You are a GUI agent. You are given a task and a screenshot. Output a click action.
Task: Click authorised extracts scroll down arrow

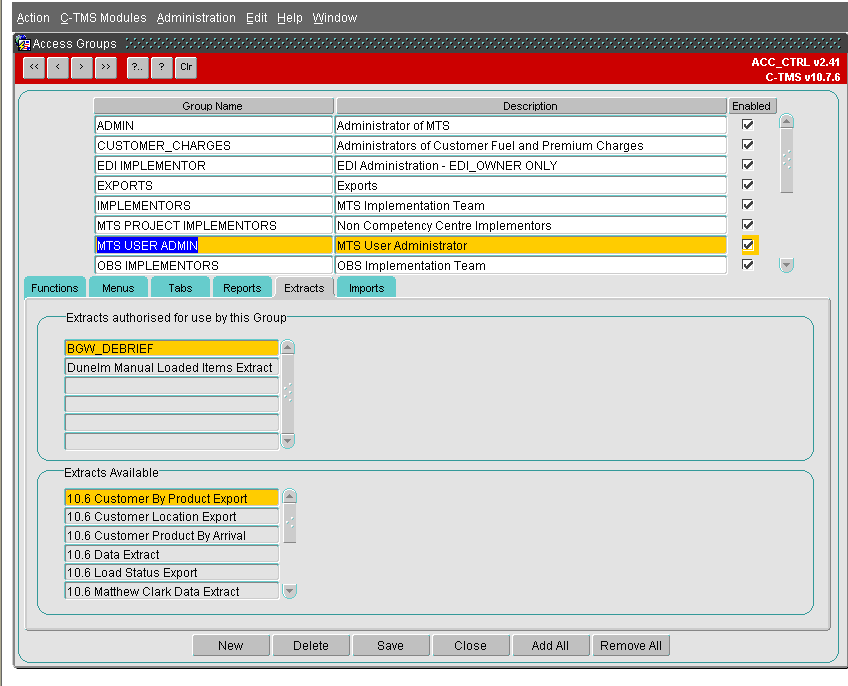click(x=288, y=441)
